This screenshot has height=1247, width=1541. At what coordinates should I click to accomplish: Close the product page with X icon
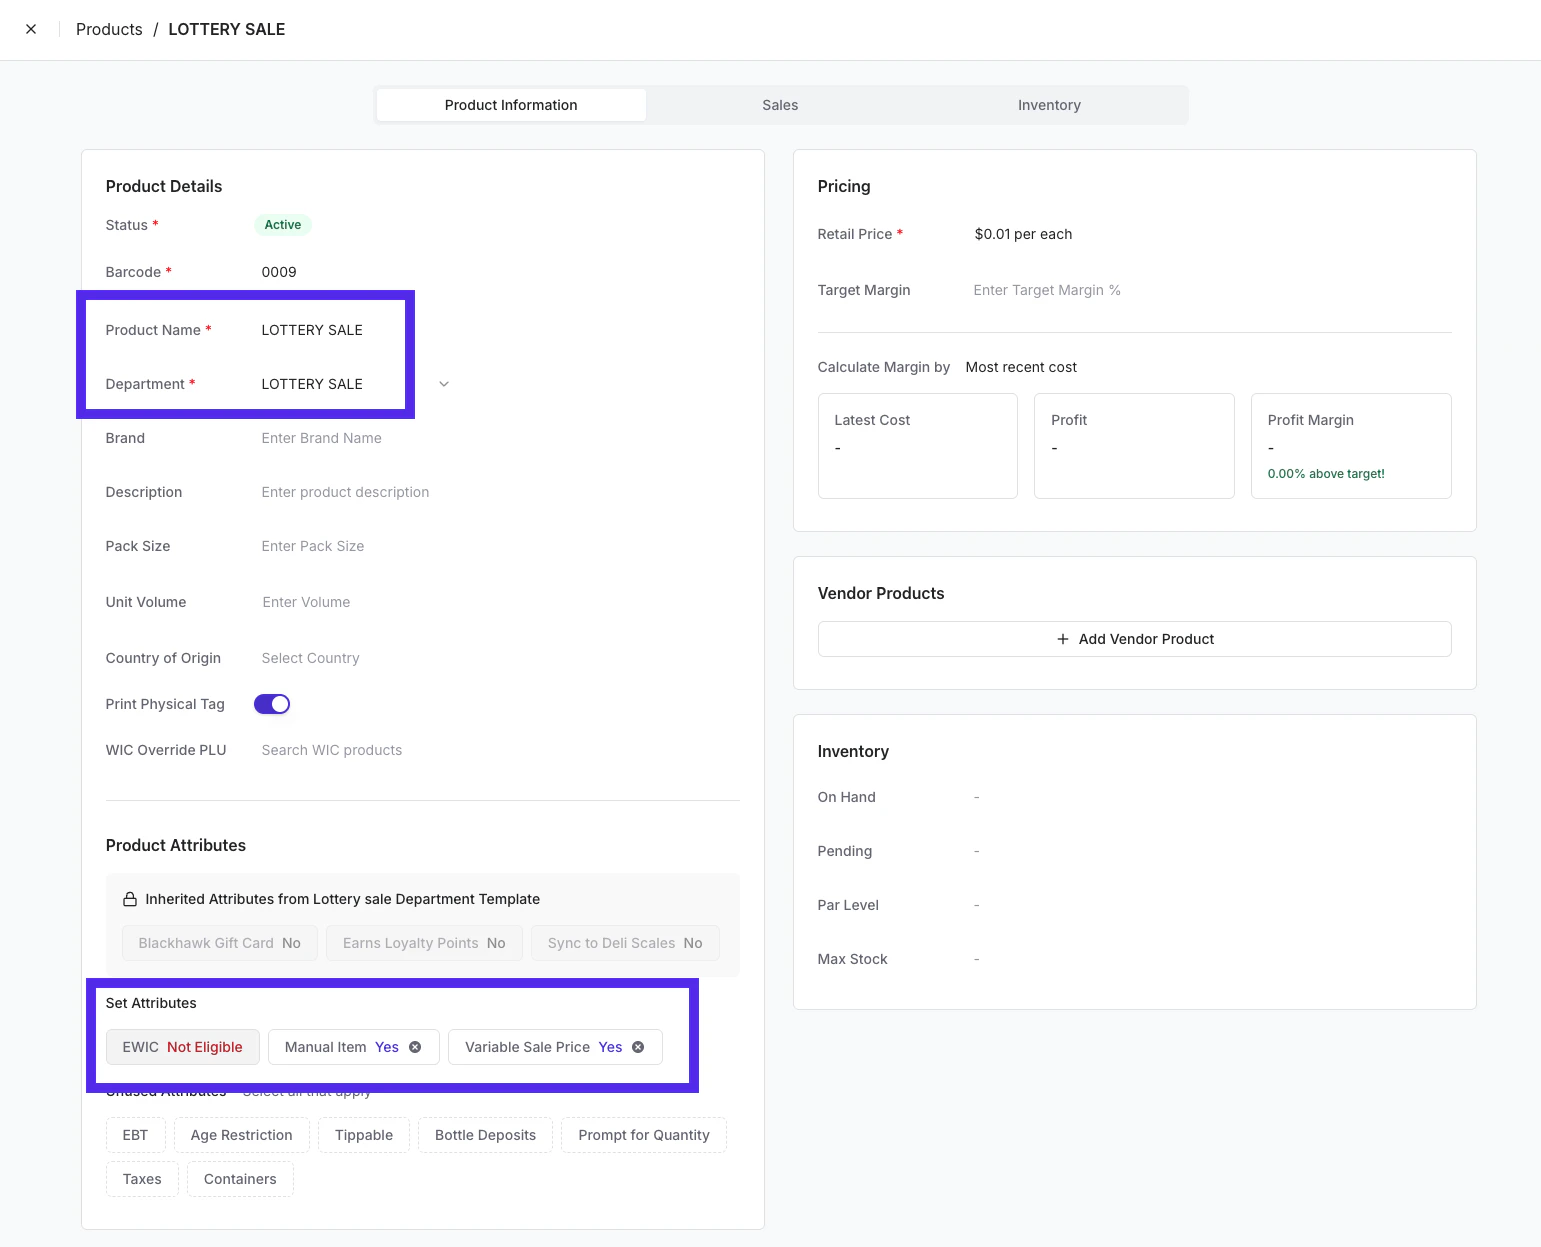[x=31, y=29]
